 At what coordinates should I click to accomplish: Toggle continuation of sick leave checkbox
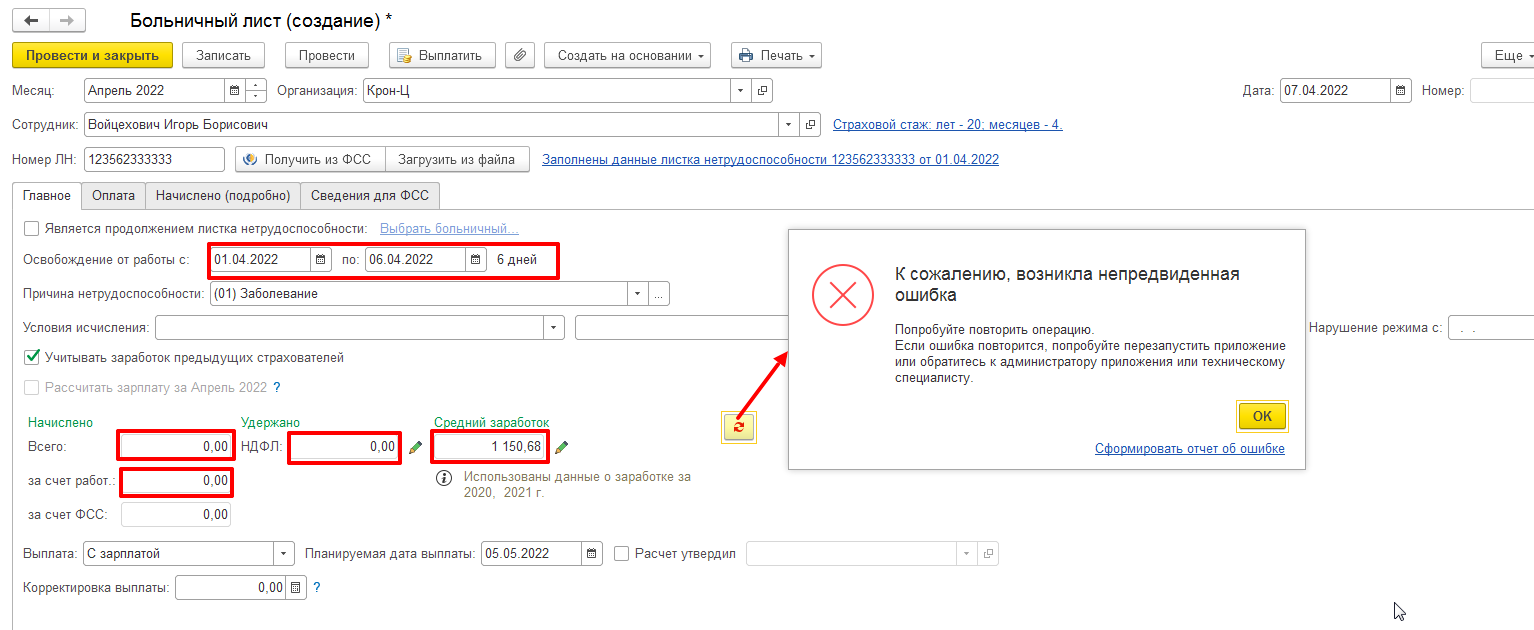click(32, 229)
